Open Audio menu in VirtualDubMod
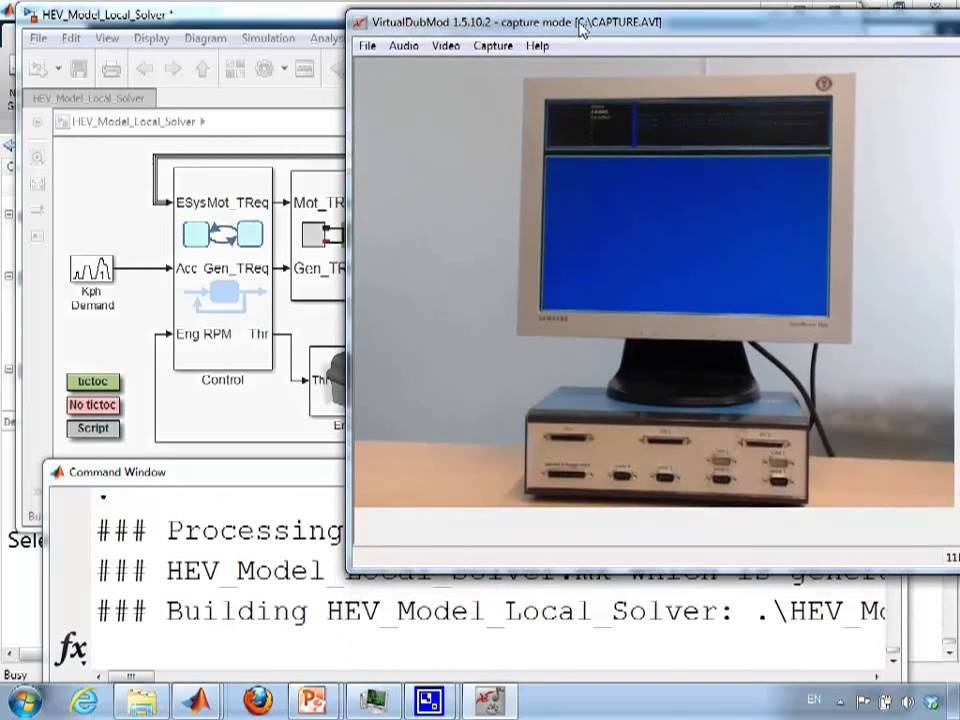The height and width of the screenshot is (720, 960). coord(404,46)
